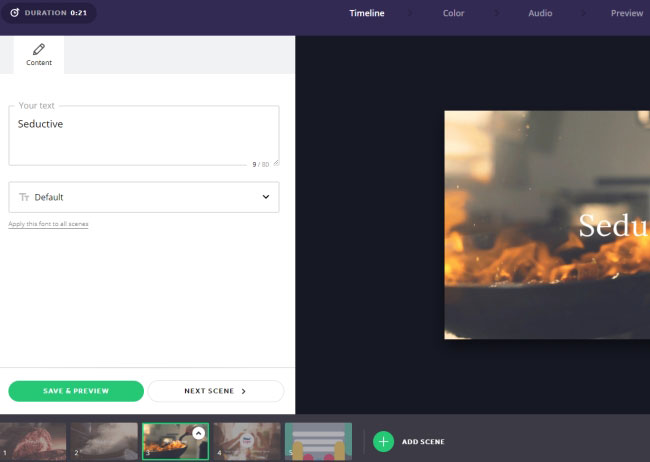Image resolution: width=650 pixels, height=462 pixels.
Task: Click the DURATION 0:21 indicator
Action: point(49,13)
